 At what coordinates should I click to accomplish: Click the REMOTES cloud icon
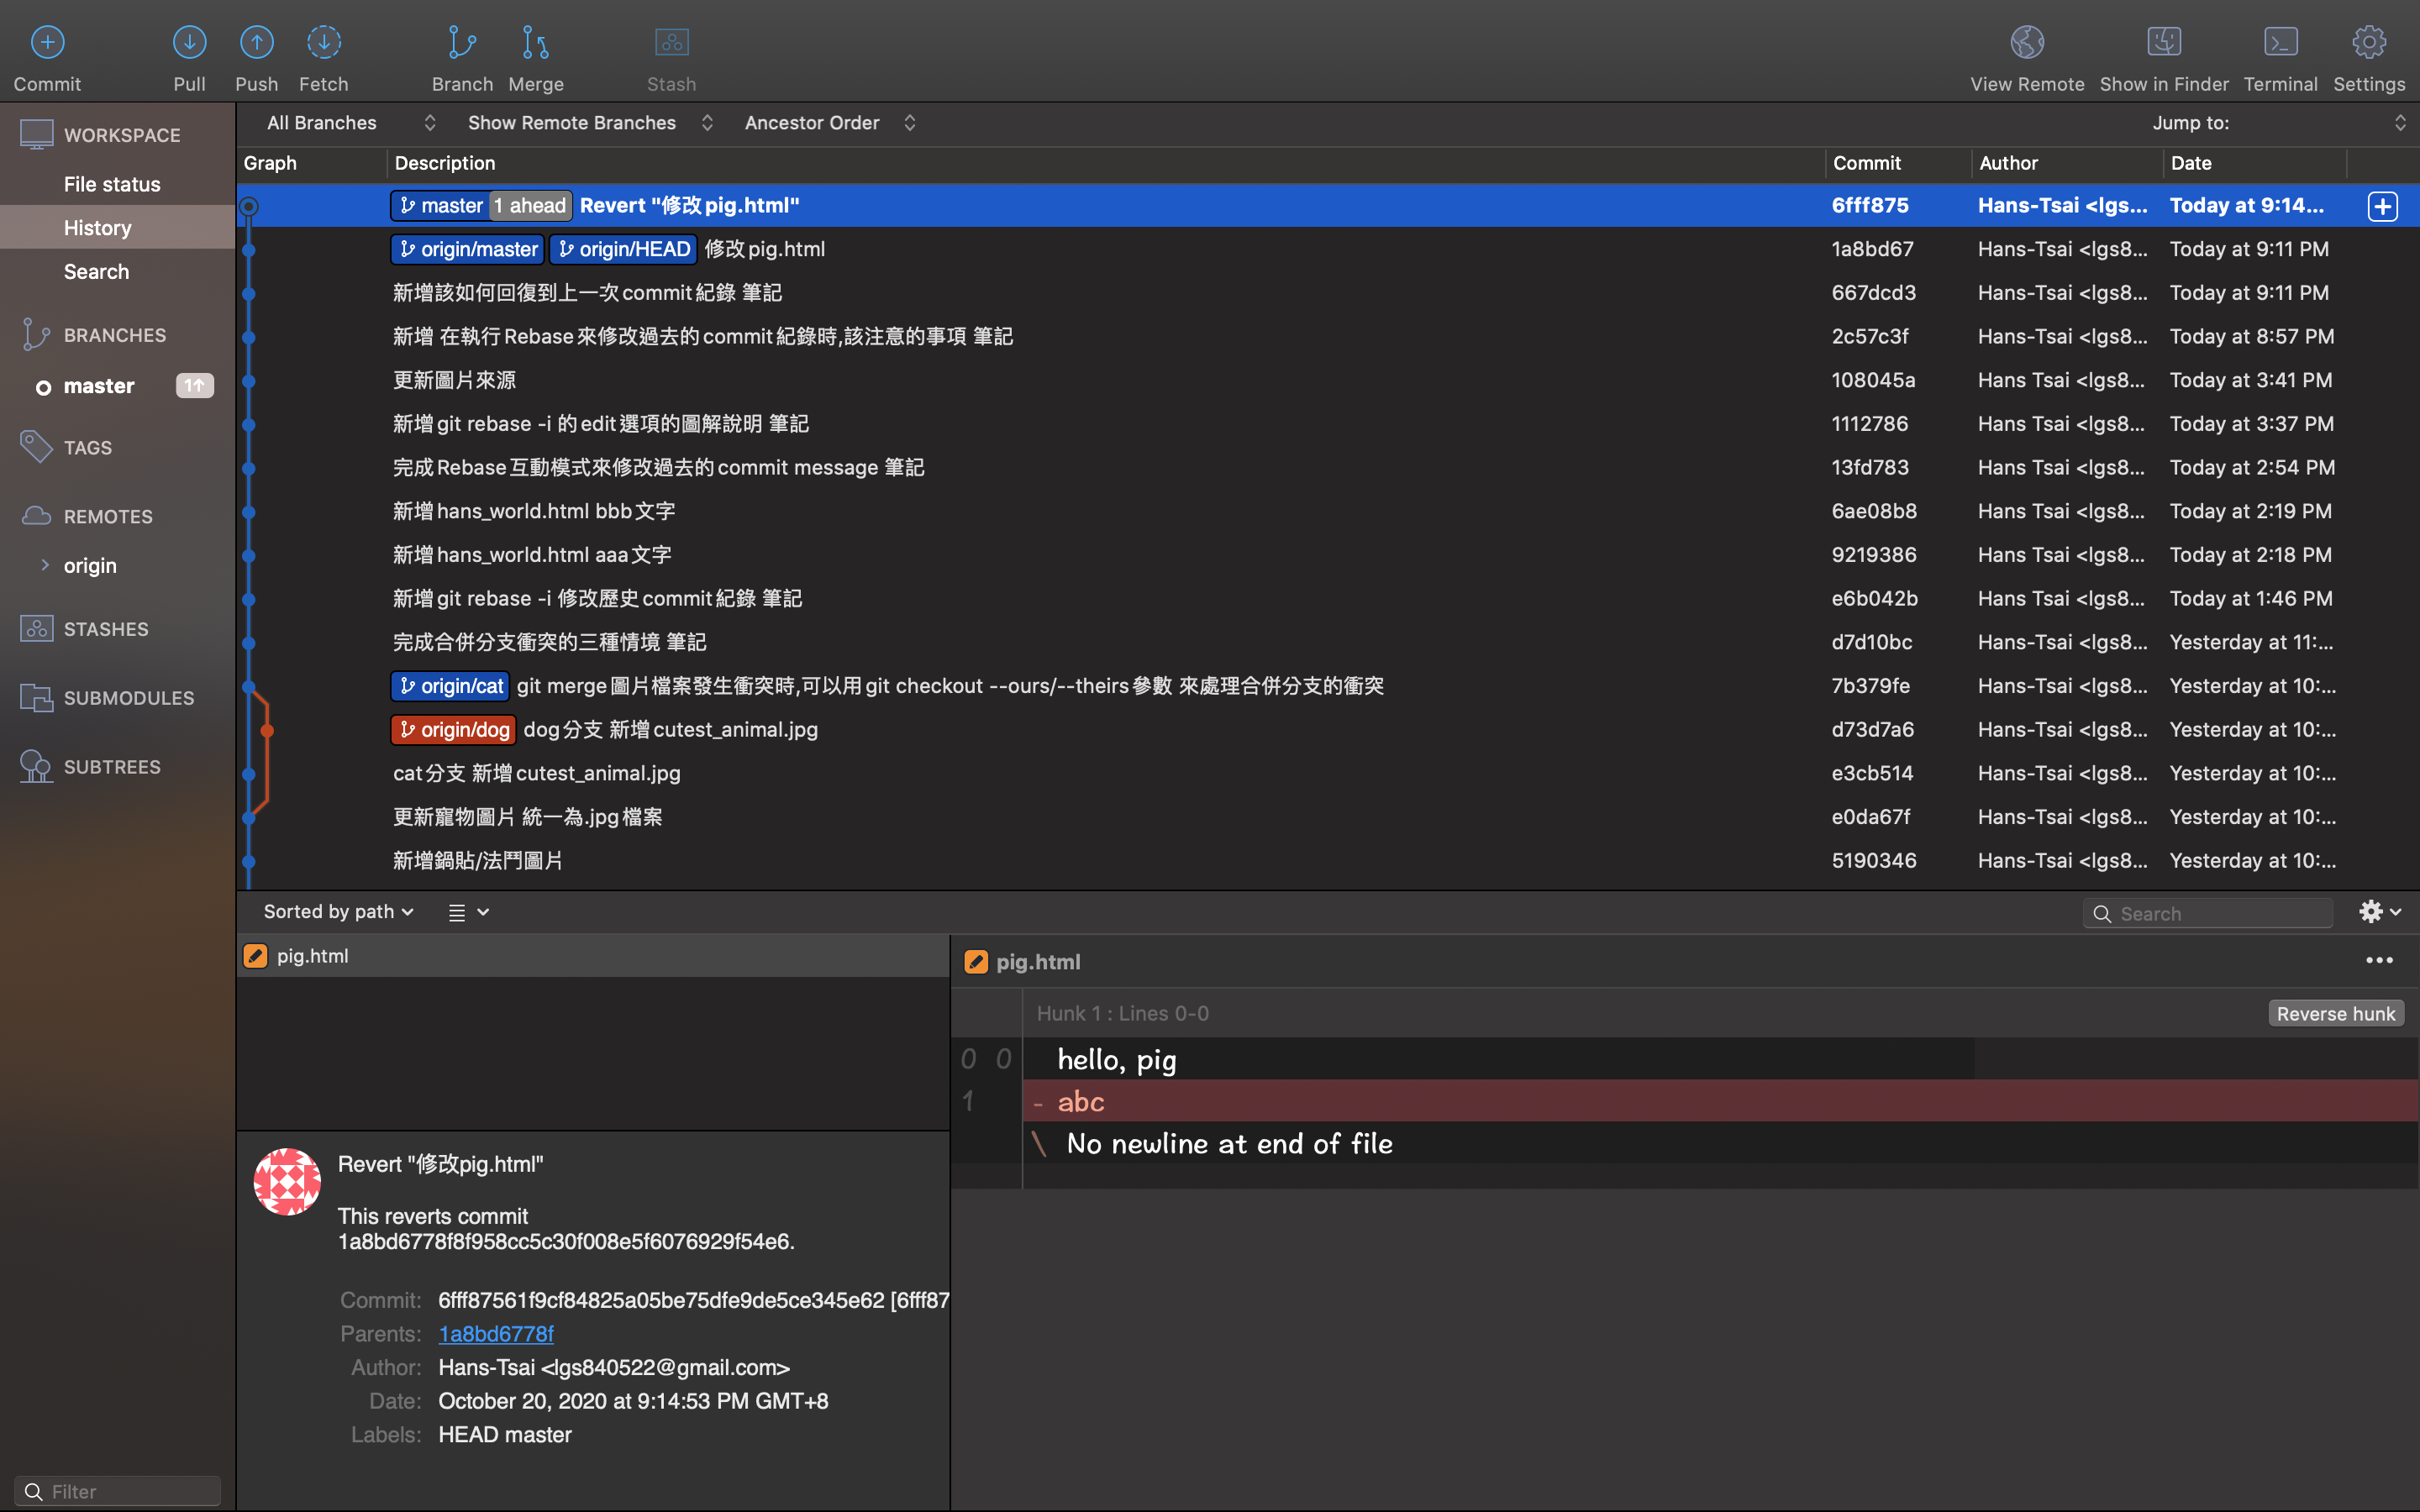37,515
